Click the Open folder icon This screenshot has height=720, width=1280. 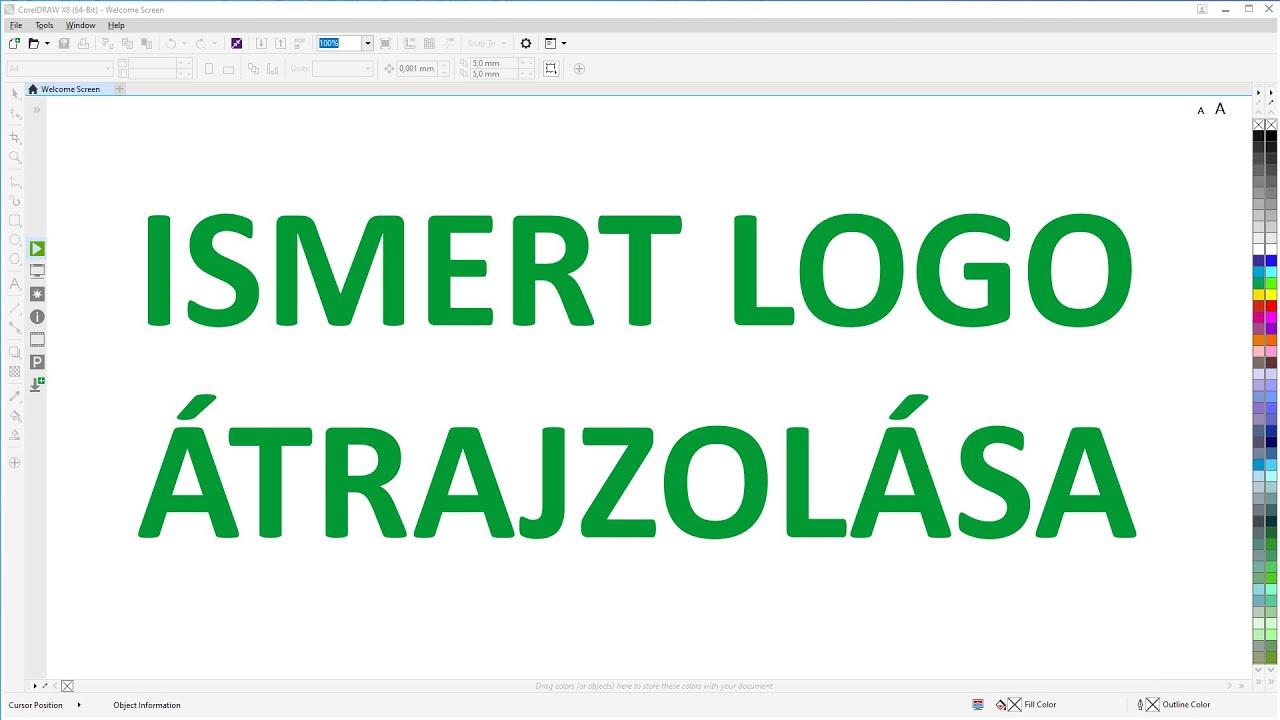(x=33, y=44)
